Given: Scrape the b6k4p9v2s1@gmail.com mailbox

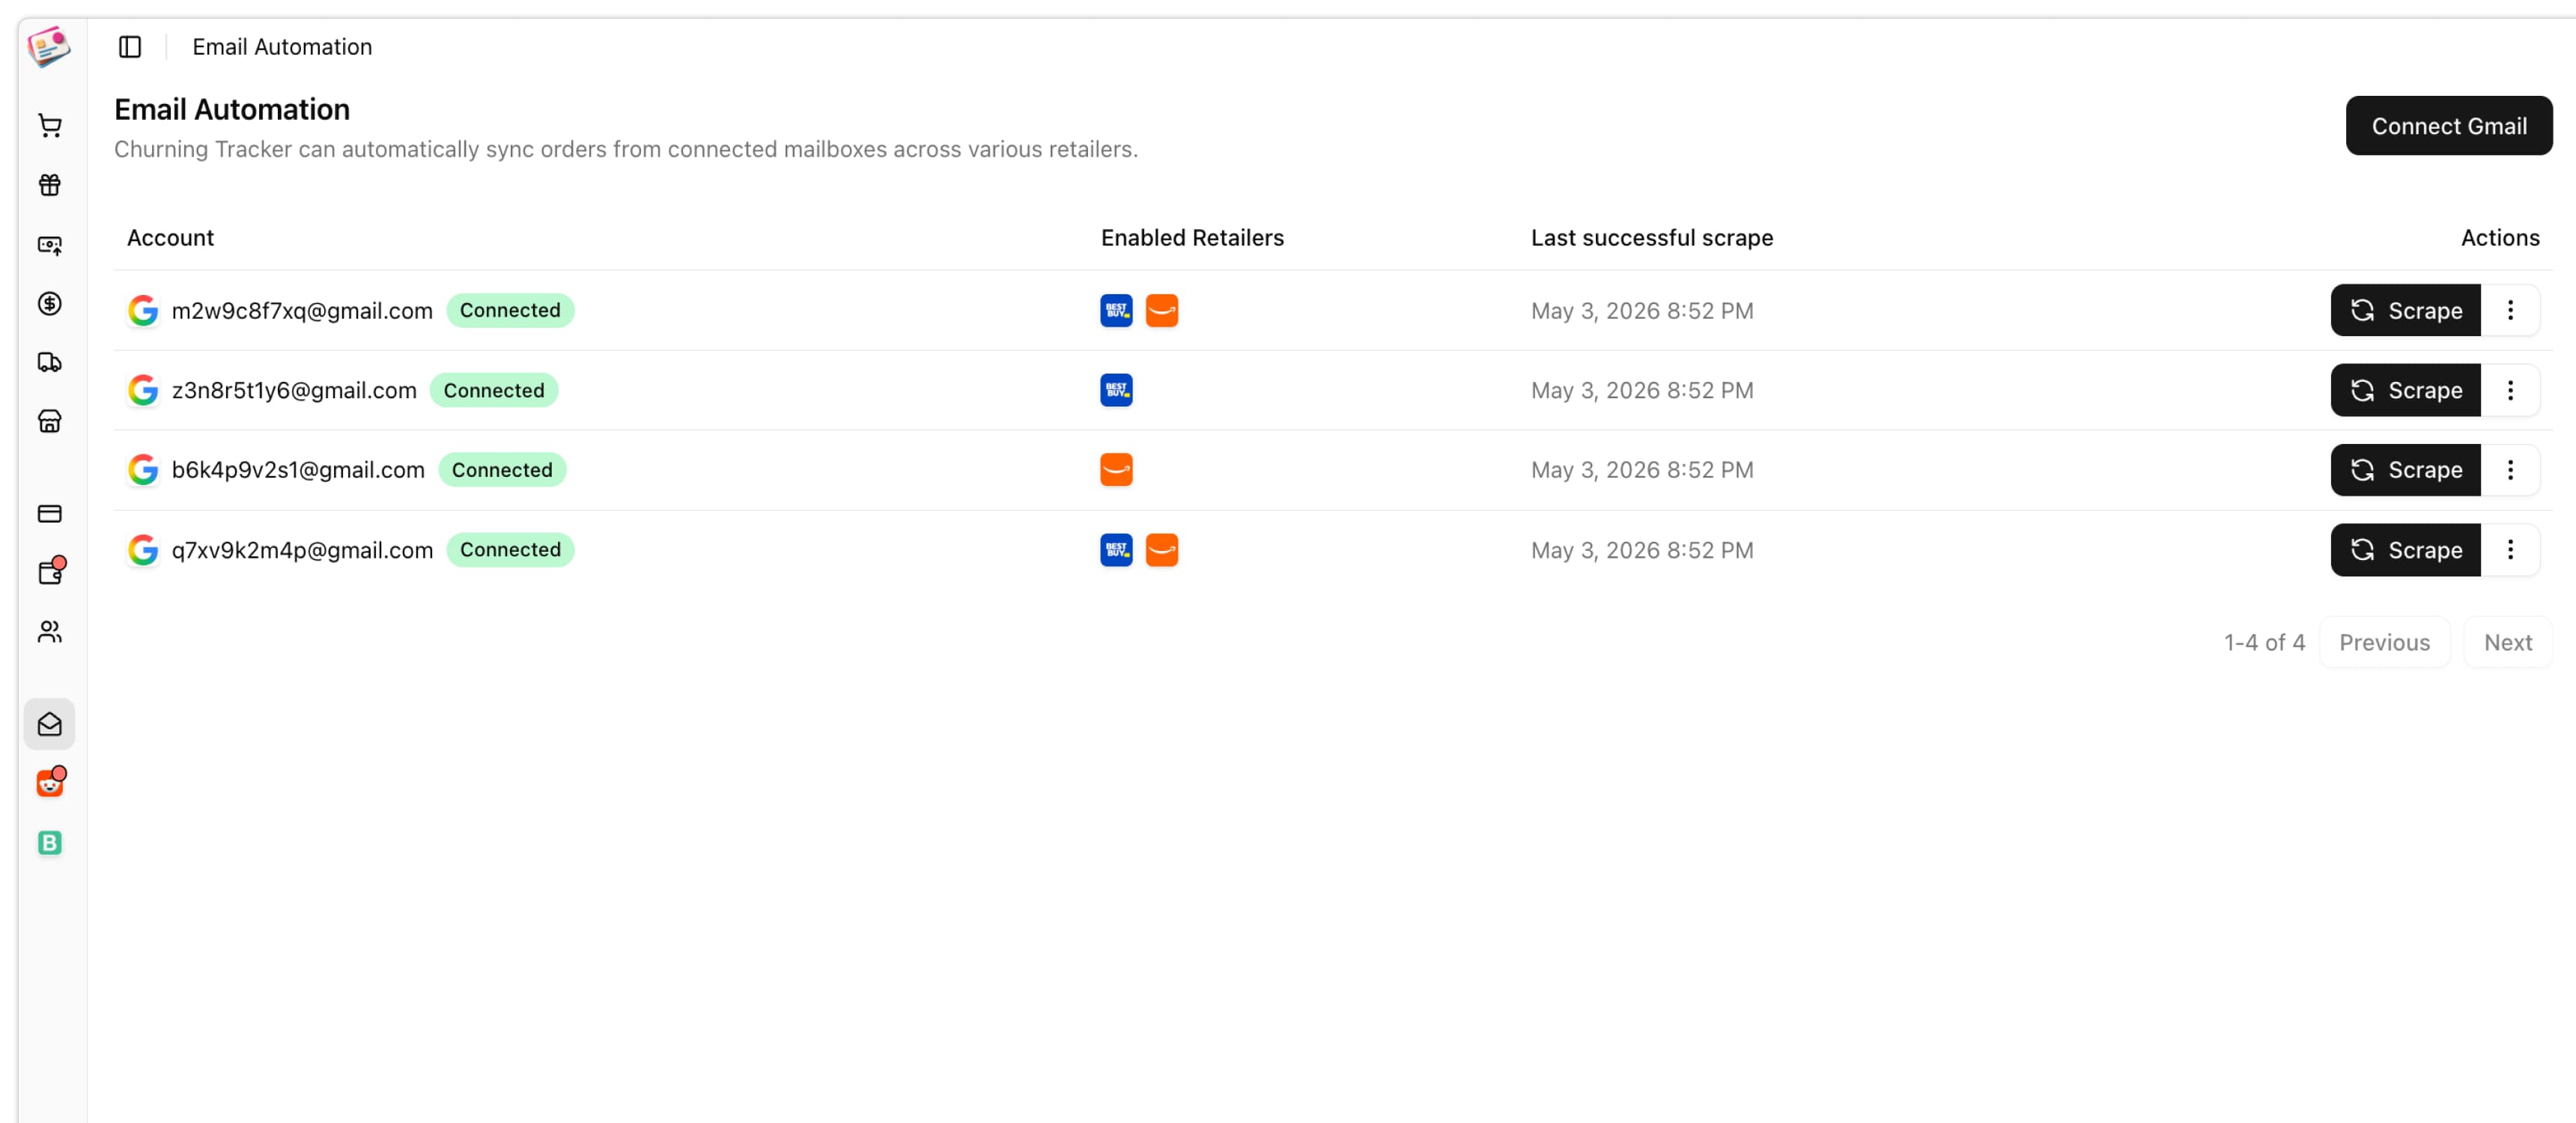Looking at the screenshot, I should pos(2405,470).
